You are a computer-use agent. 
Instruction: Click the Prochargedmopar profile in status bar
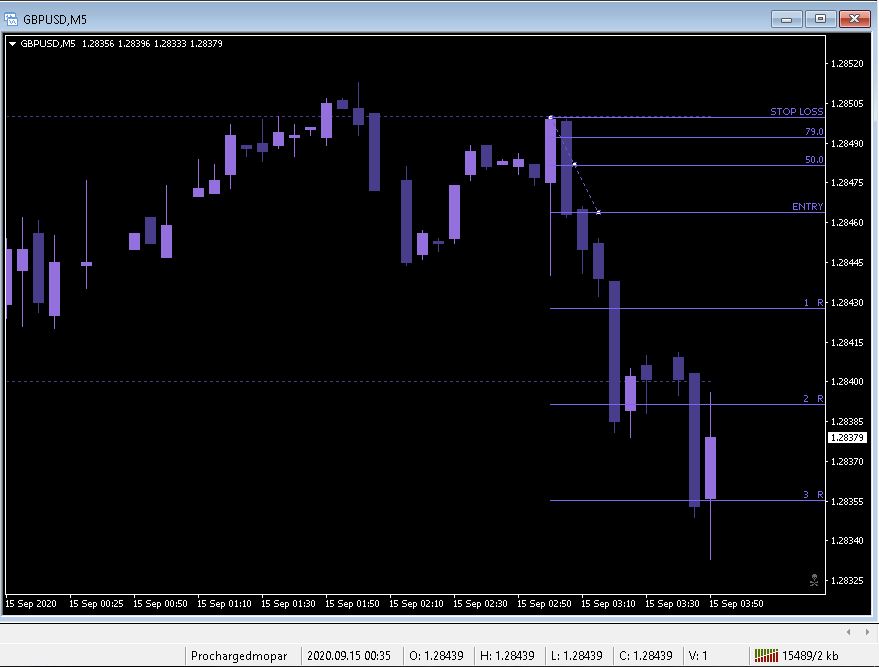[x=239, y=656]
